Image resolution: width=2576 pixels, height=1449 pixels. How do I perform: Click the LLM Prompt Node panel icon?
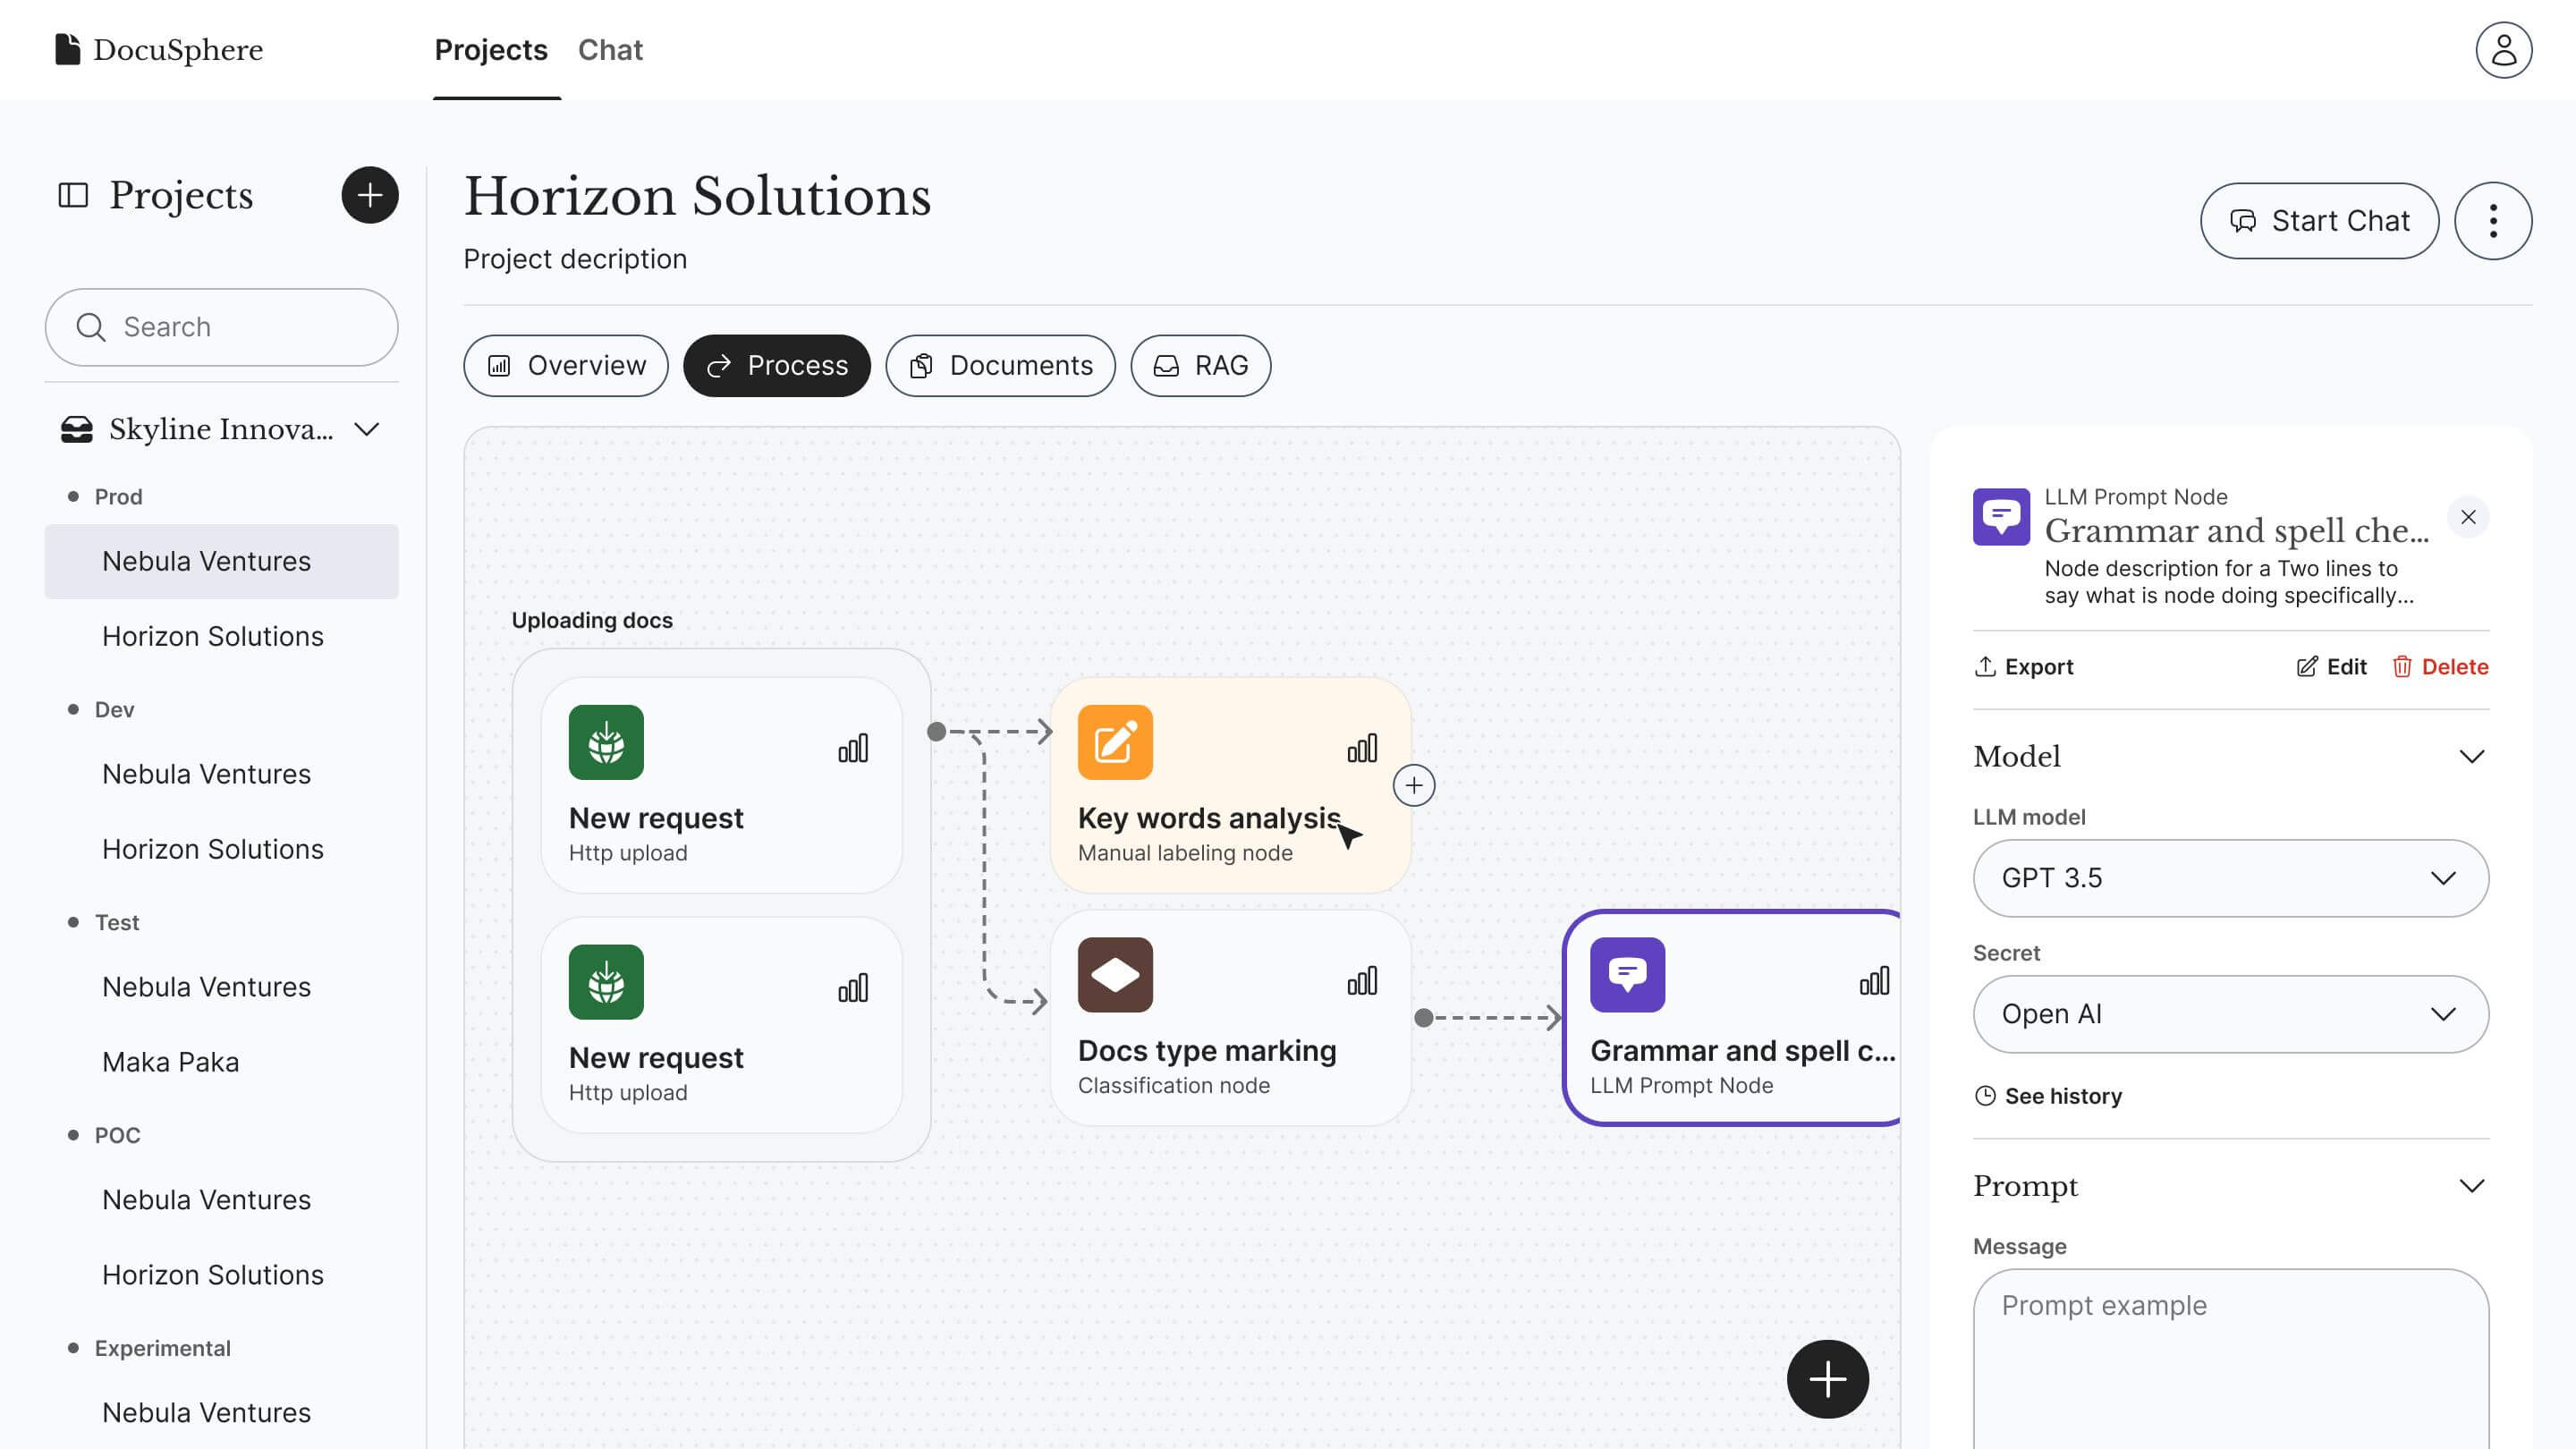pyautogui.click(x=2001, y=517)
